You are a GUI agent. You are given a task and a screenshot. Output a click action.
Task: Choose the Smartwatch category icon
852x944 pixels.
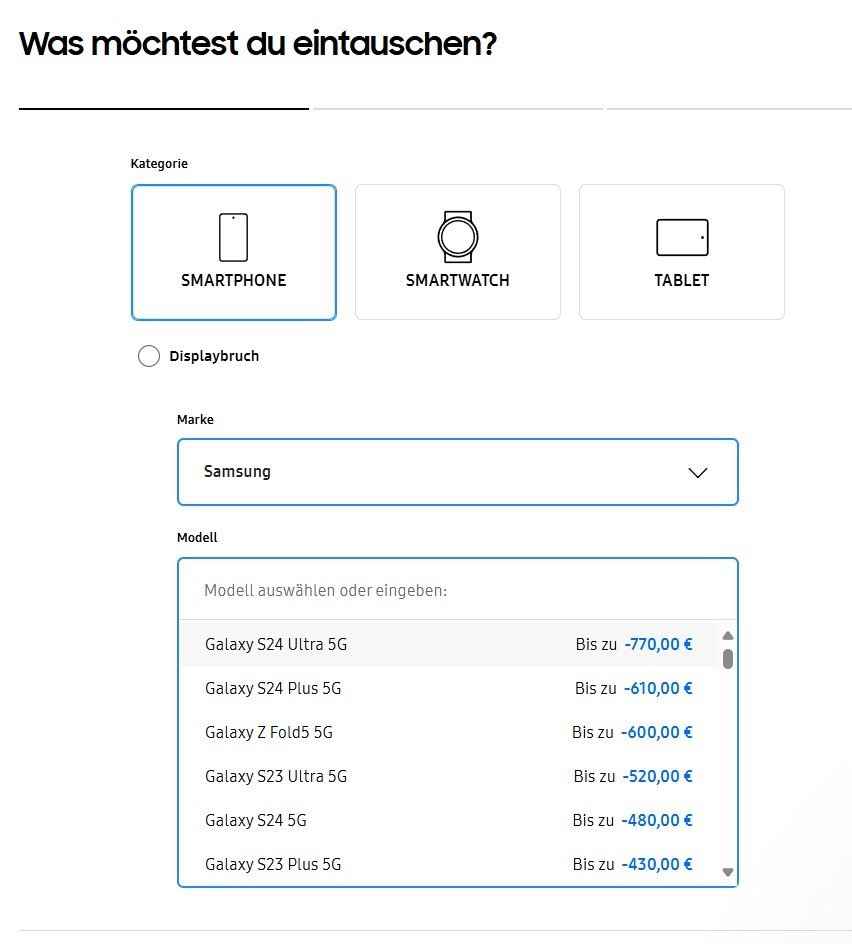457,236
